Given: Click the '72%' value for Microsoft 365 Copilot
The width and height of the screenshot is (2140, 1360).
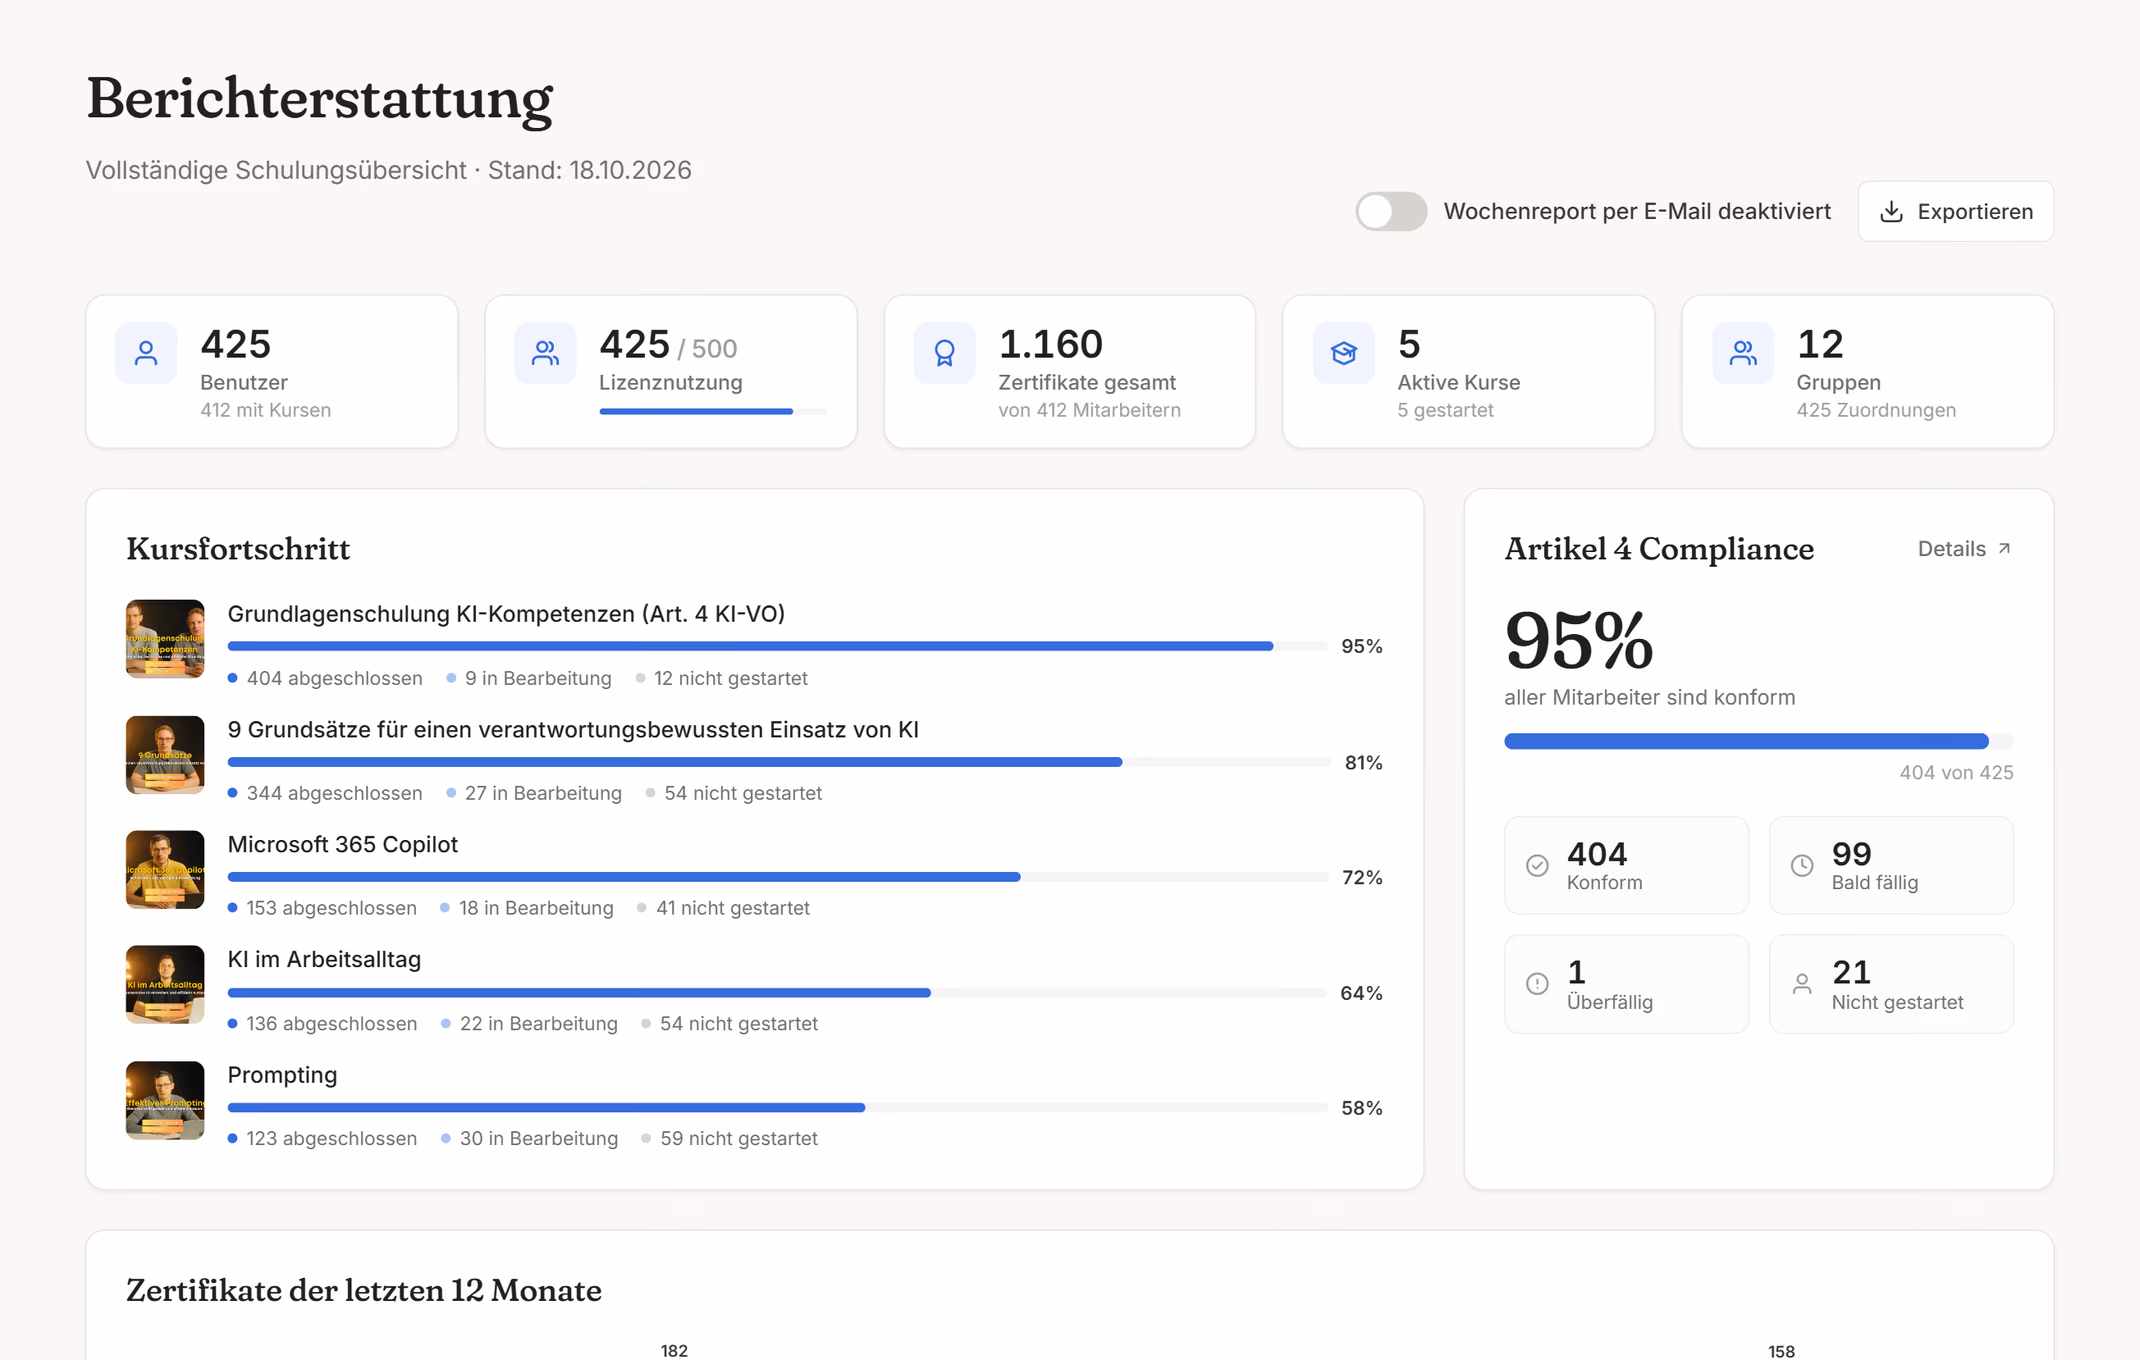Looking at the screenshot, I should click(x=1362, y=878).
